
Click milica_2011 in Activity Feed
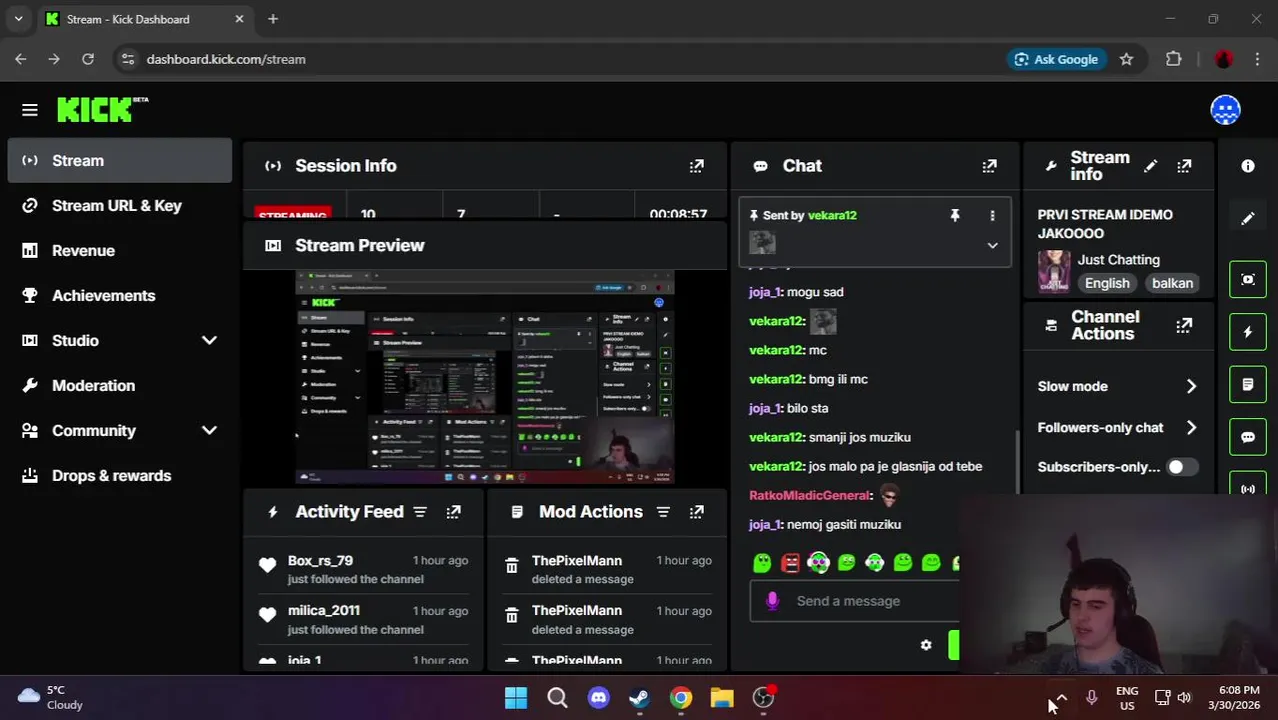click(x=324, y=611)
